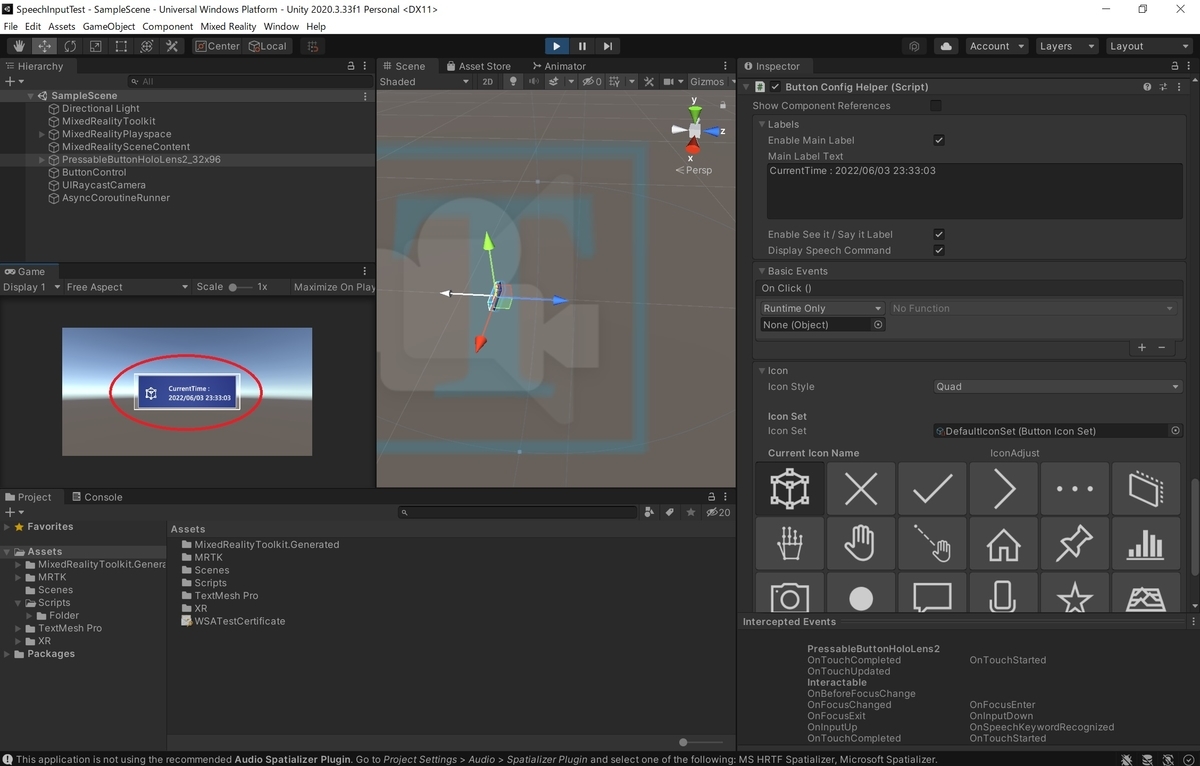Open the custom editor tools button

pyautogui.click(x=172, y=46)
